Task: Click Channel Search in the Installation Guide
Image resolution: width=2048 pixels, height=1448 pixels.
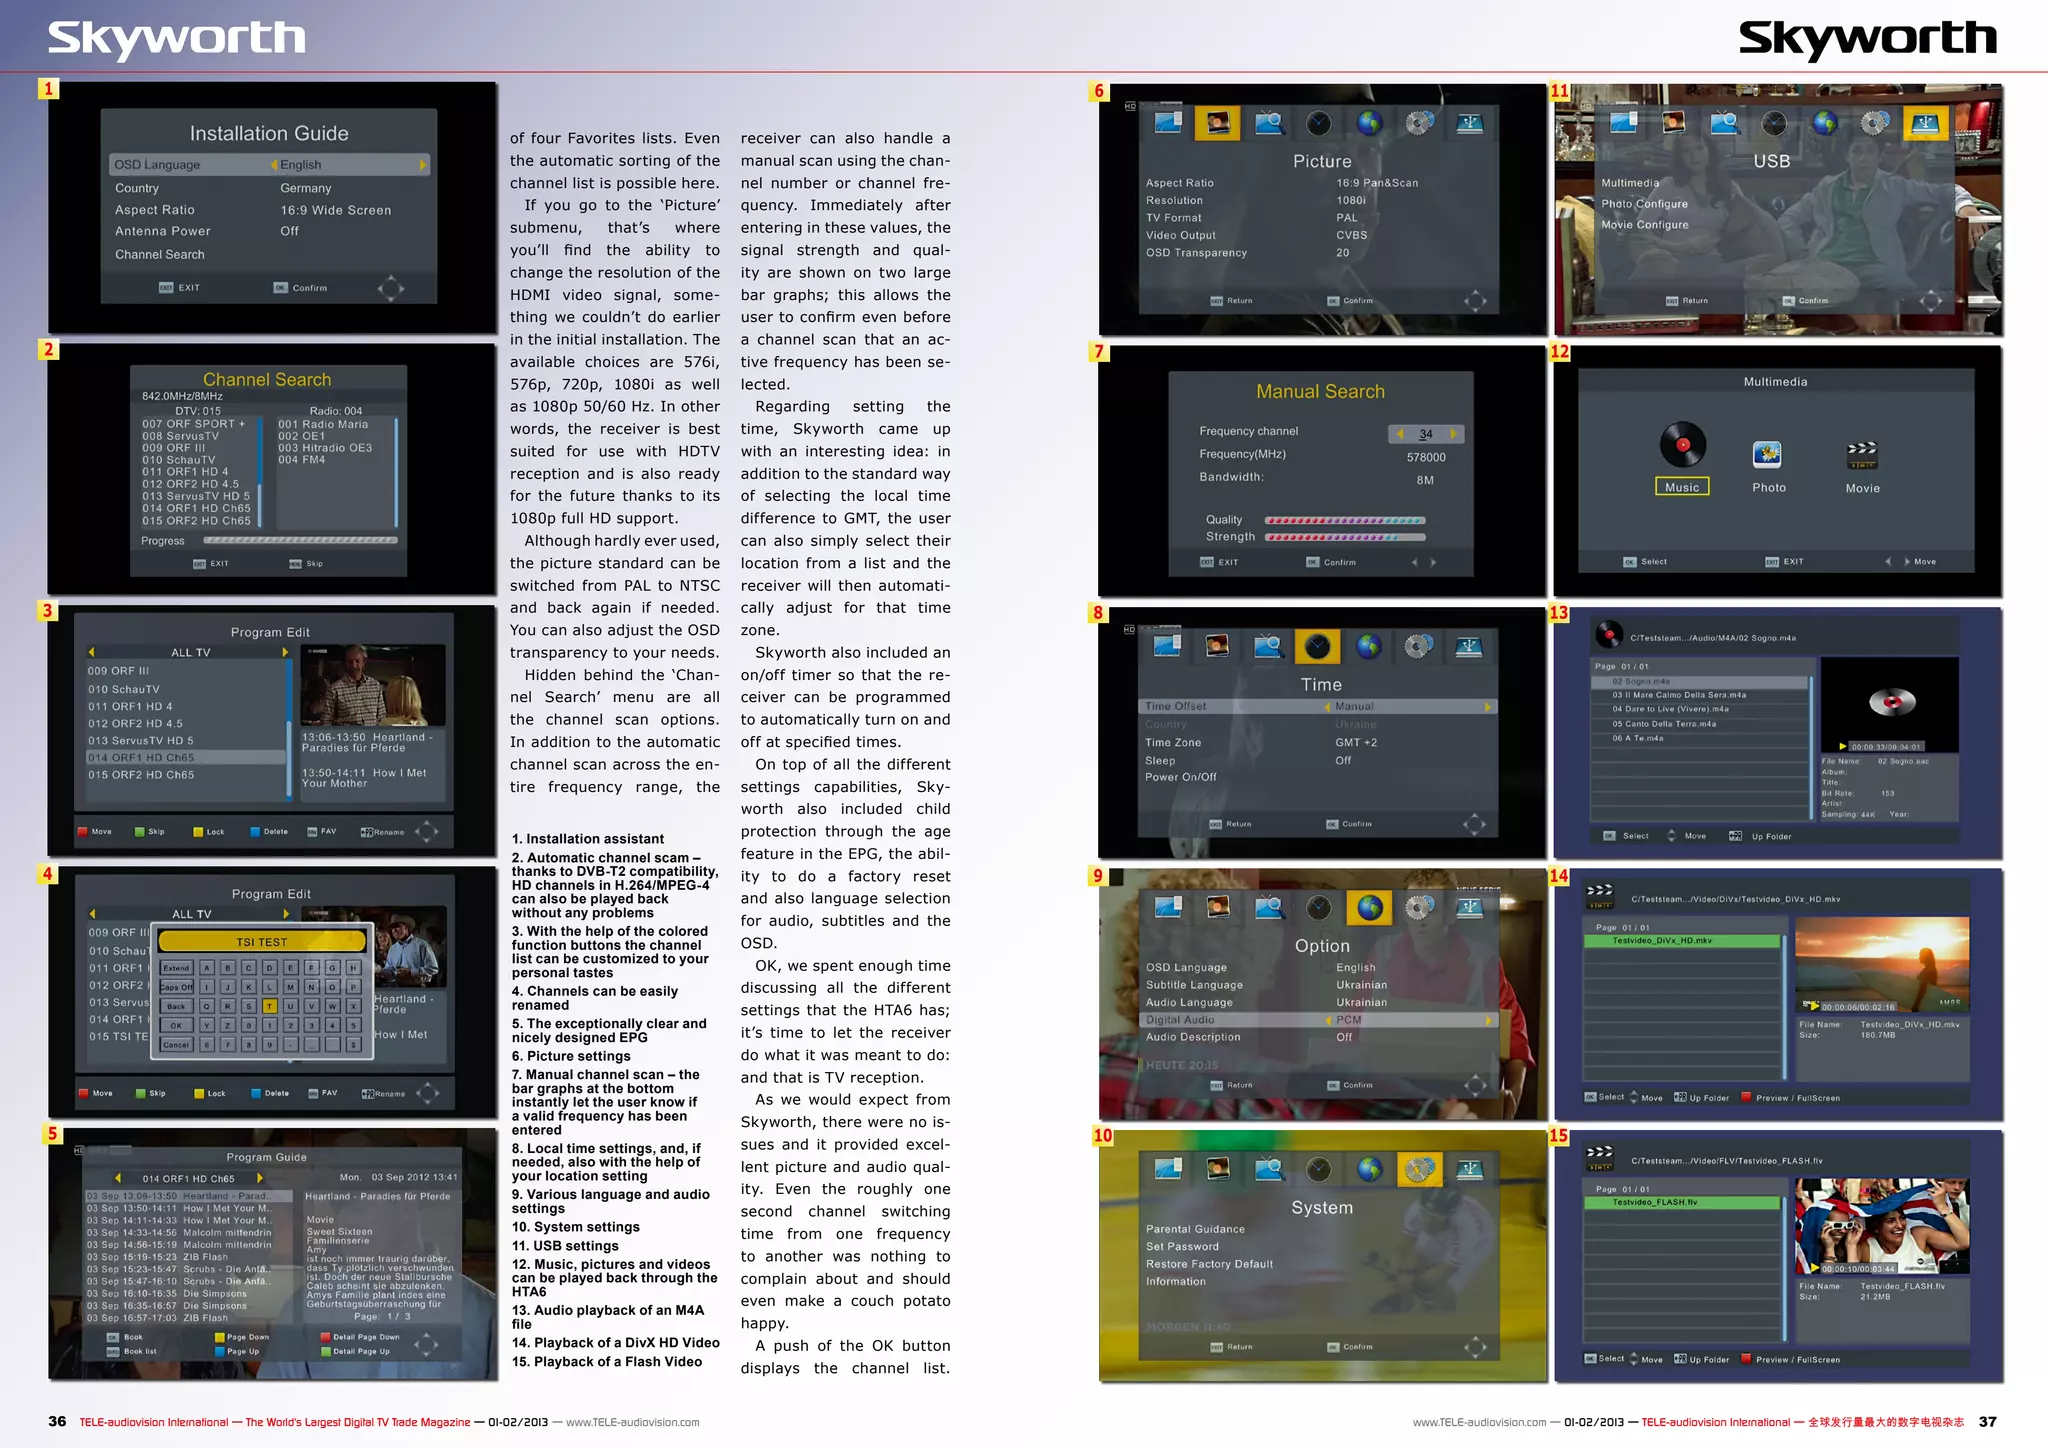Action: coord(159,255)
